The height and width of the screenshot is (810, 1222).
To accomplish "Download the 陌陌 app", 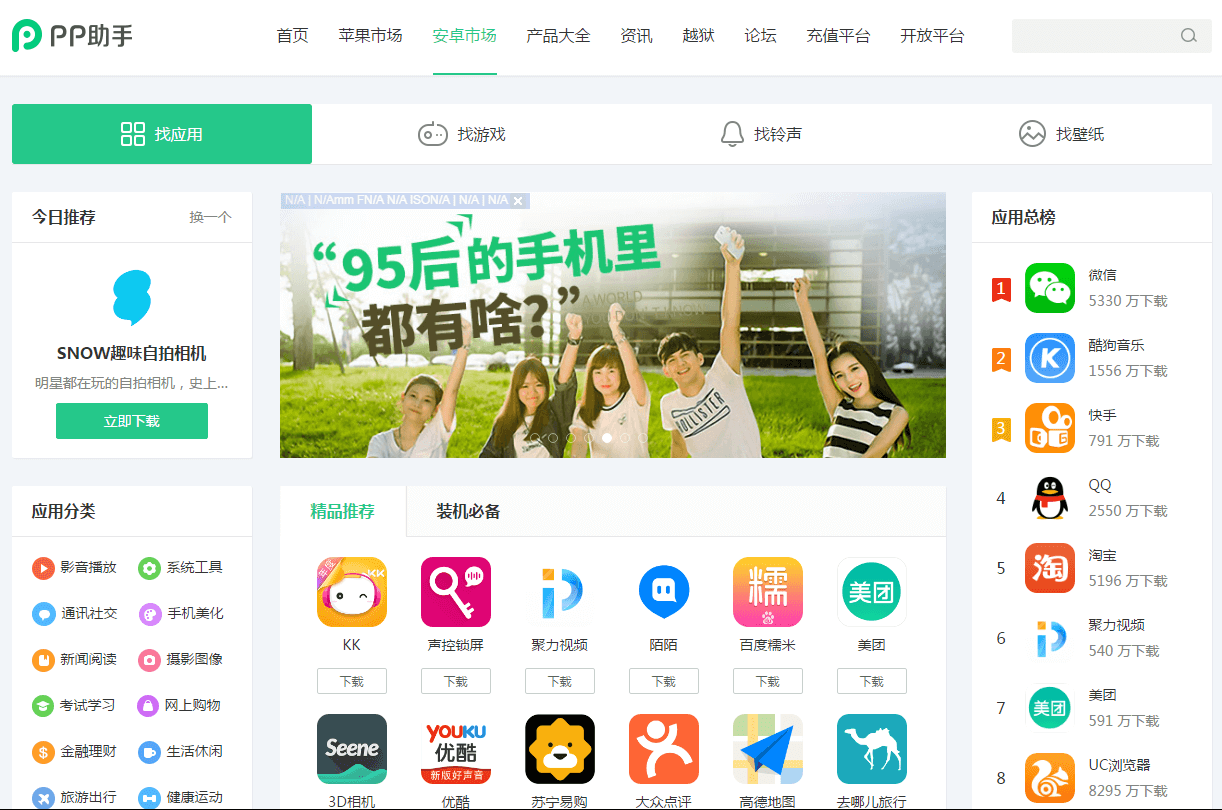I will 664,681.
